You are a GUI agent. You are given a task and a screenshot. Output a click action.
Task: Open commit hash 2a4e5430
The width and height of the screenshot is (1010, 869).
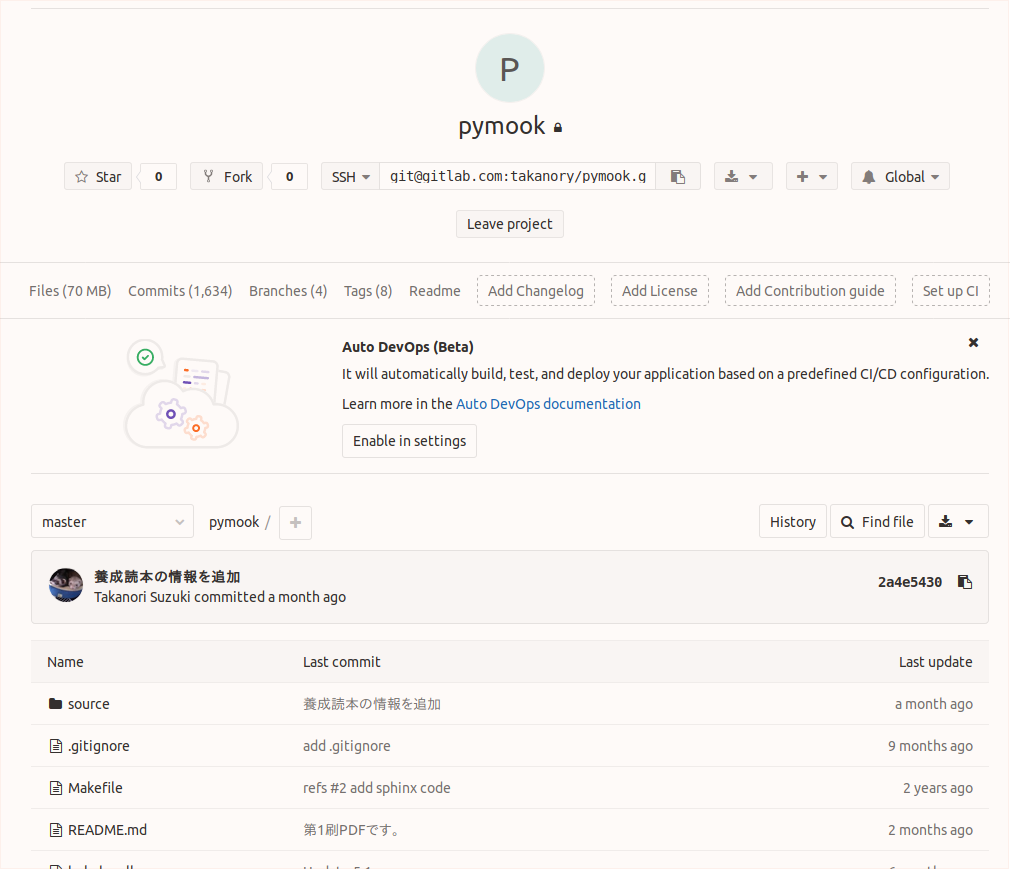(x=910, y=582)
